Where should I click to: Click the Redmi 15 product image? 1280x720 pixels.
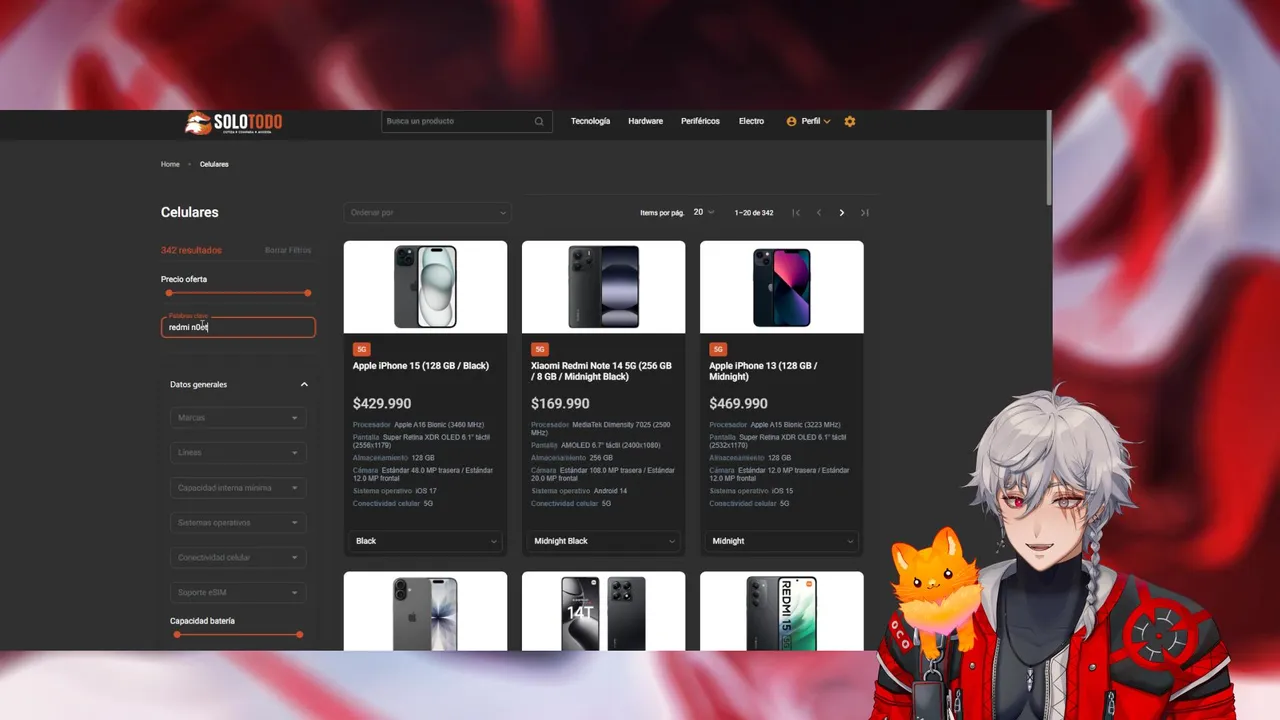(782, 612)
